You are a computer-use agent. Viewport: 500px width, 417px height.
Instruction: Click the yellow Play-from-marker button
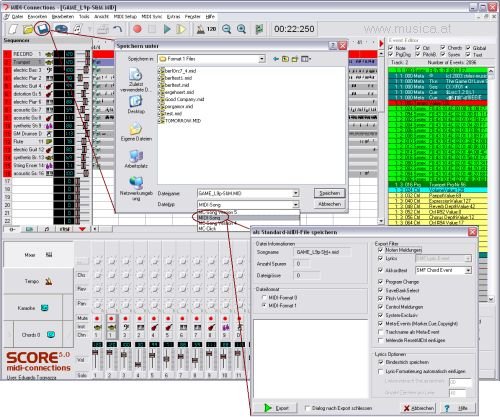coord(181,29)
